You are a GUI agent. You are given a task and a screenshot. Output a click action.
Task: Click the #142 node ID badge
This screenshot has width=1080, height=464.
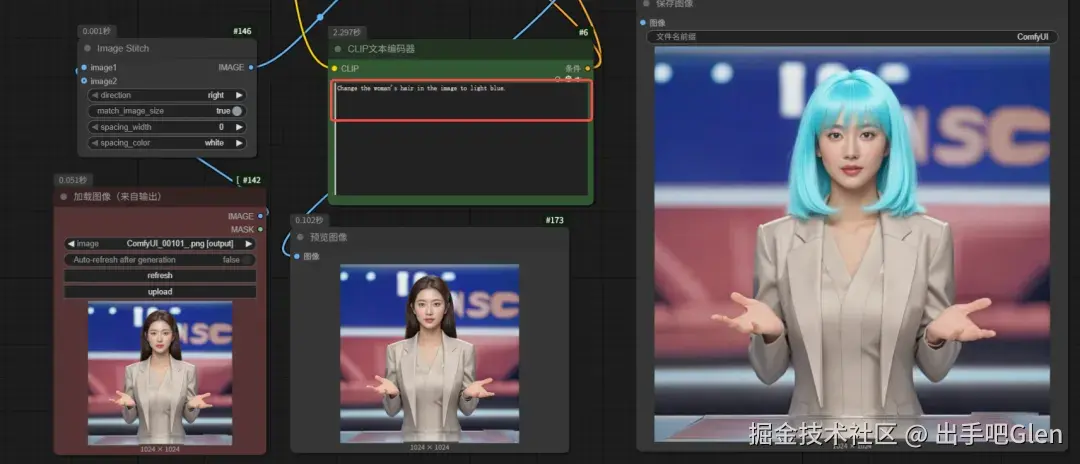[x=252, y=180]
